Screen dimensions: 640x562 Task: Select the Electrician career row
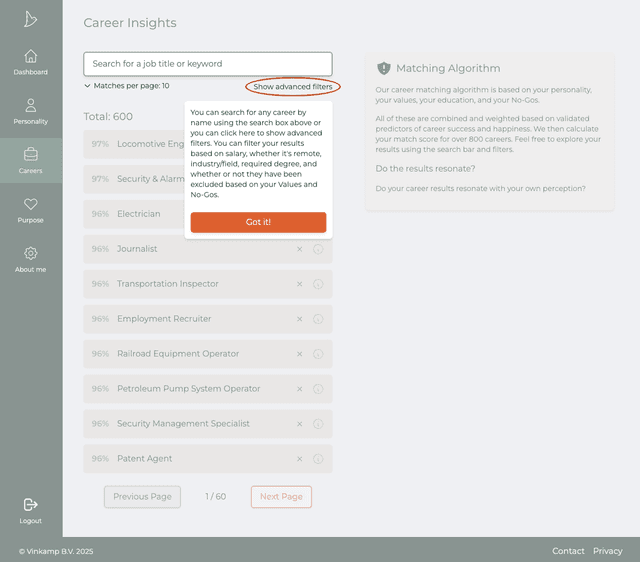[x=134, y=214]
